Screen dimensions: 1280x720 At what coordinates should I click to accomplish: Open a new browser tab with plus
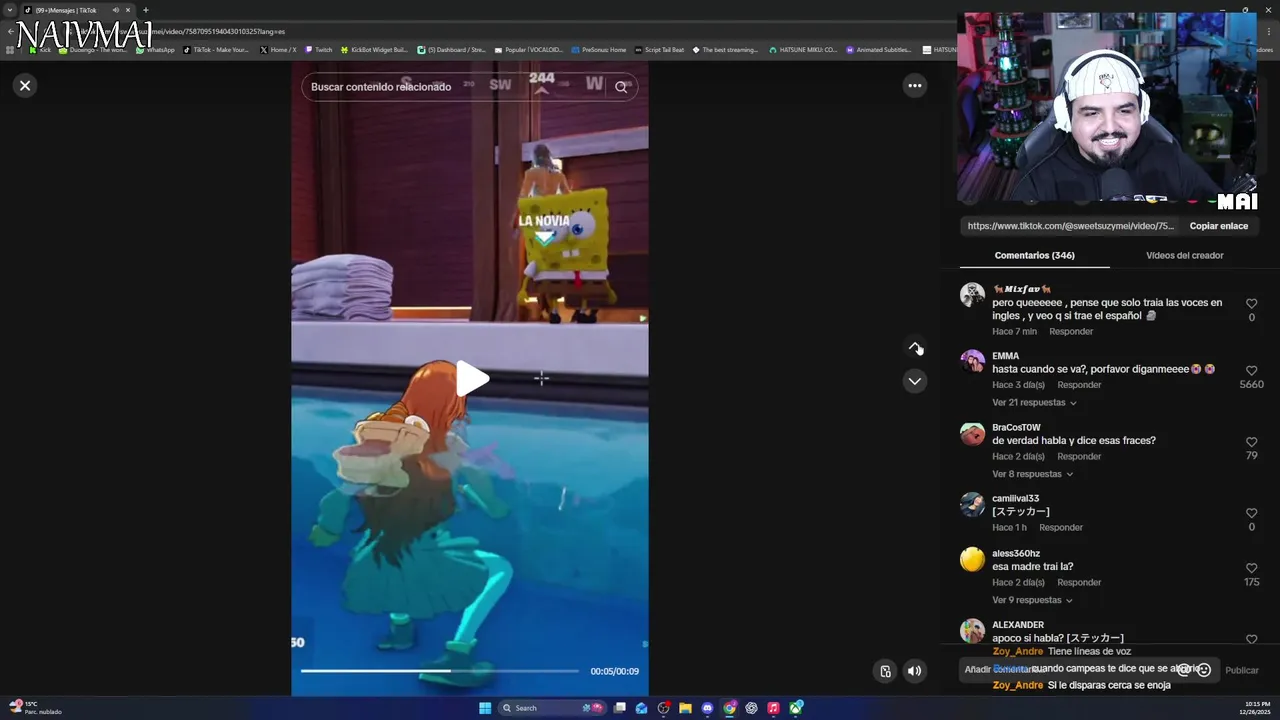click(x=146, y=10)
